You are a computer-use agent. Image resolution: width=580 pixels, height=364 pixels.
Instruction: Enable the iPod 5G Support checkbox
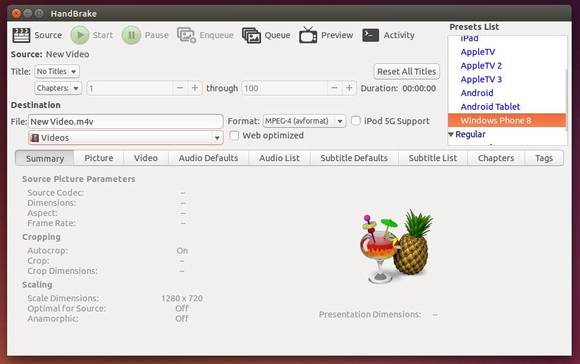pyautogui.click(x=355, y=121)
